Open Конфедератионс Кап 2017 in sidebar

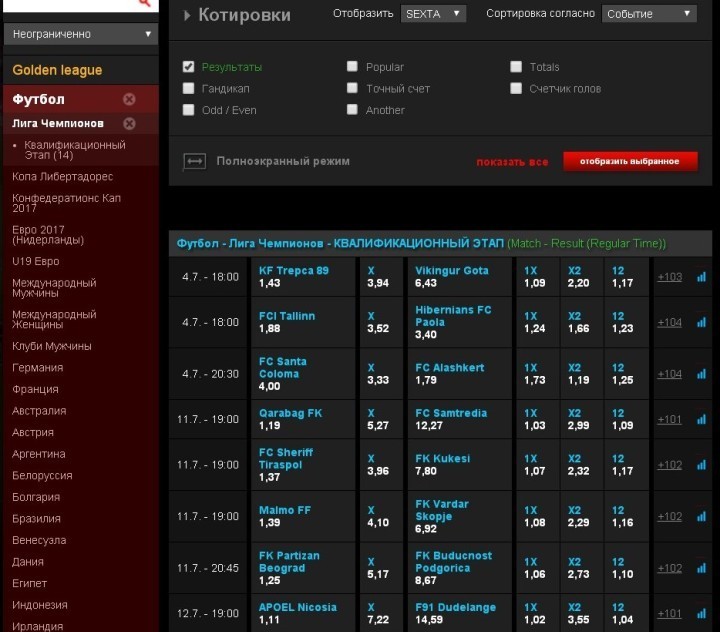tap(67, 203)
